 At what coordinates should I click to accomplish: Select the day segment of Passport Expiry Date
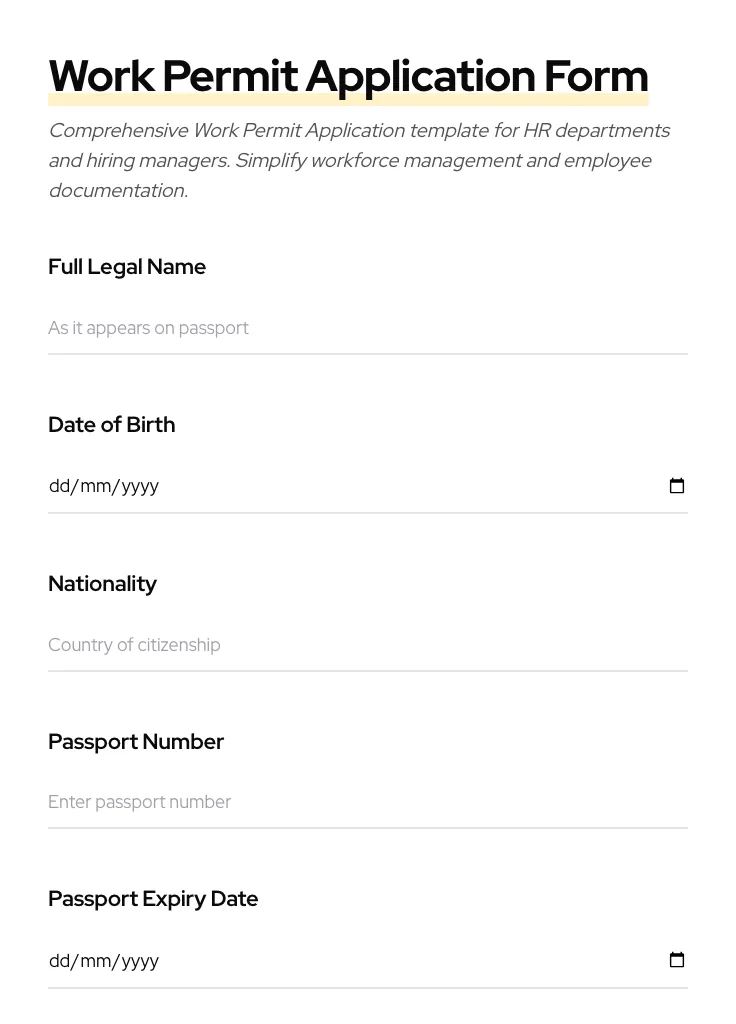pos(59,960)
